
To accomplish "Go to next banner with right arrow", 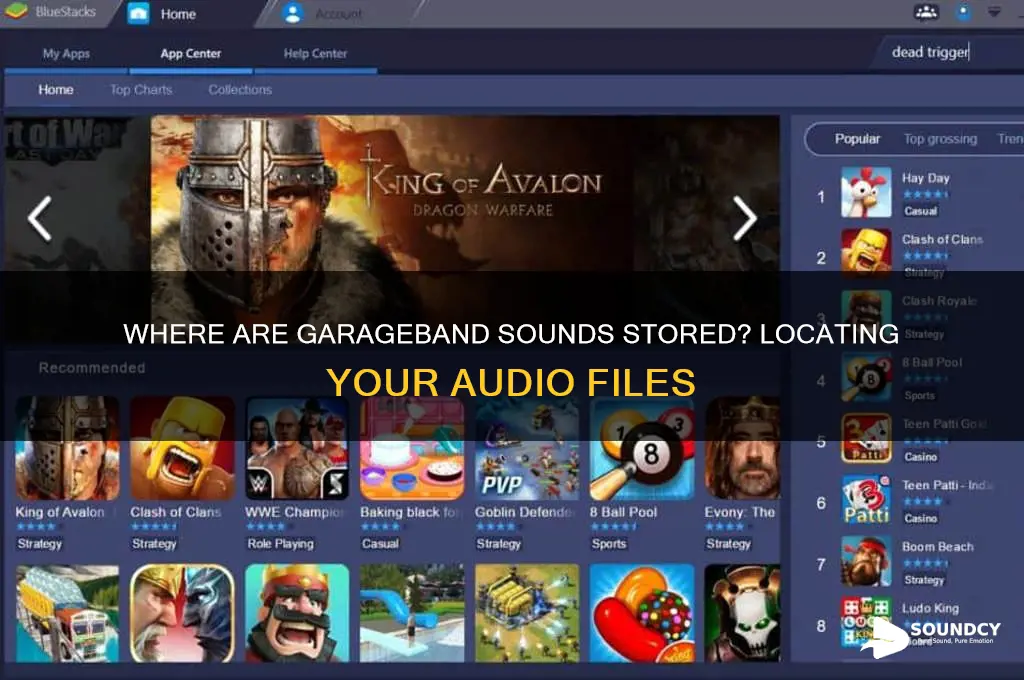I will point(744,219).
